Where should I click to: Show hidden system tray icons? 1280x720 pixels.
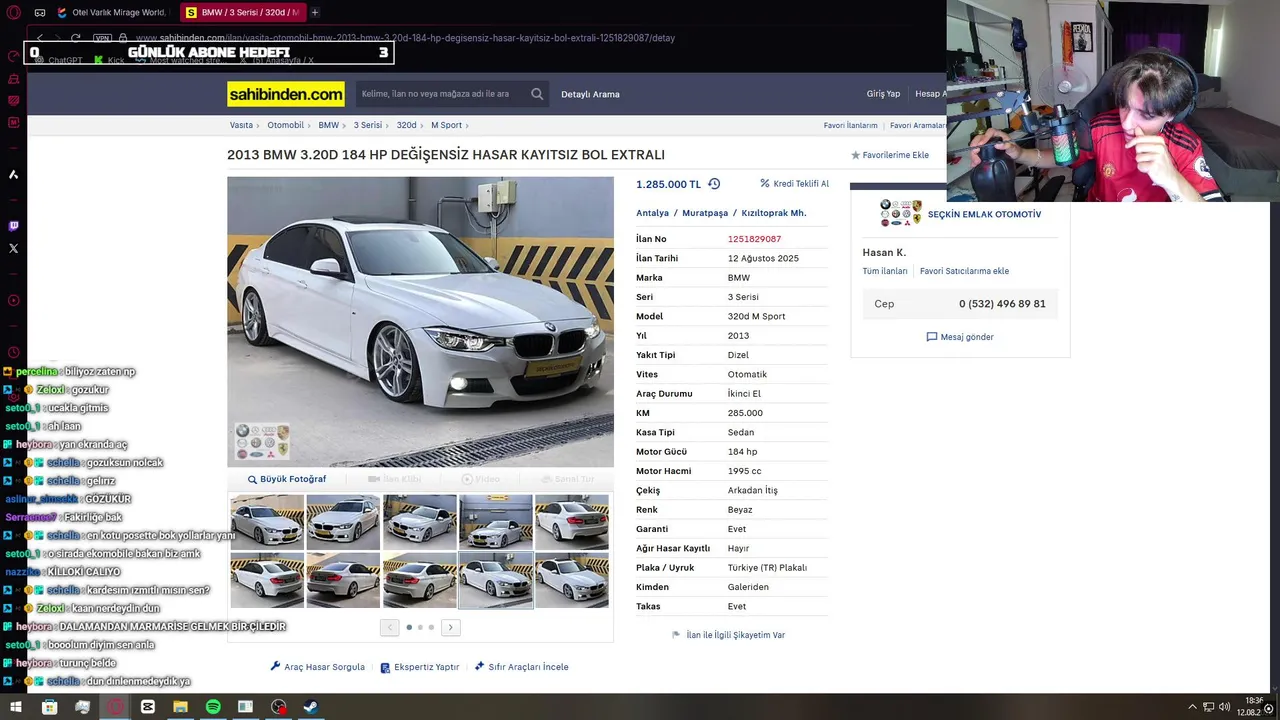(x=1192, y=707)
